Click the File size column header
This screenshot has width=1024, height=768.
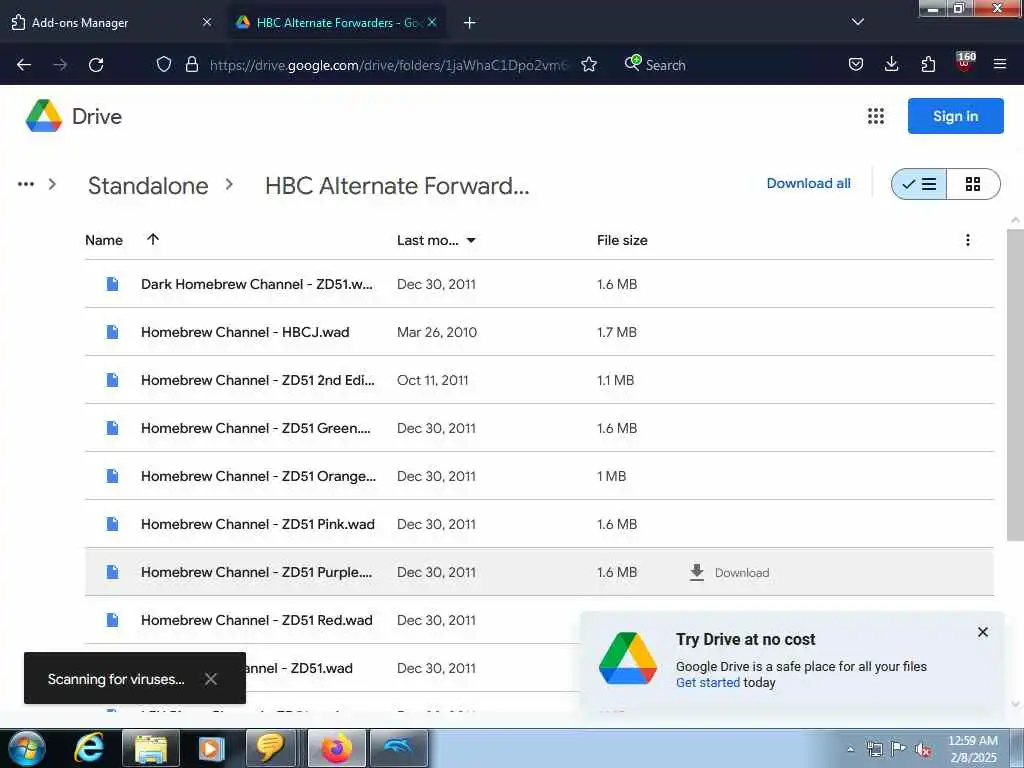pos(622,240)
